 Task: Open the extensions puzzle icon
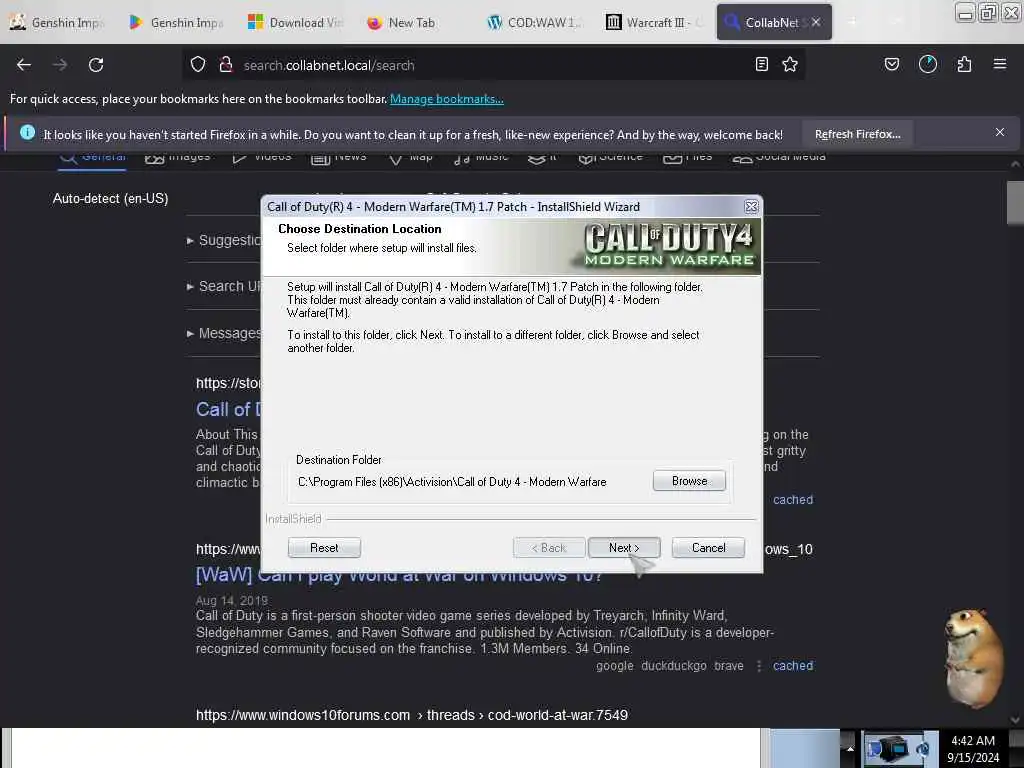(964, 64)
